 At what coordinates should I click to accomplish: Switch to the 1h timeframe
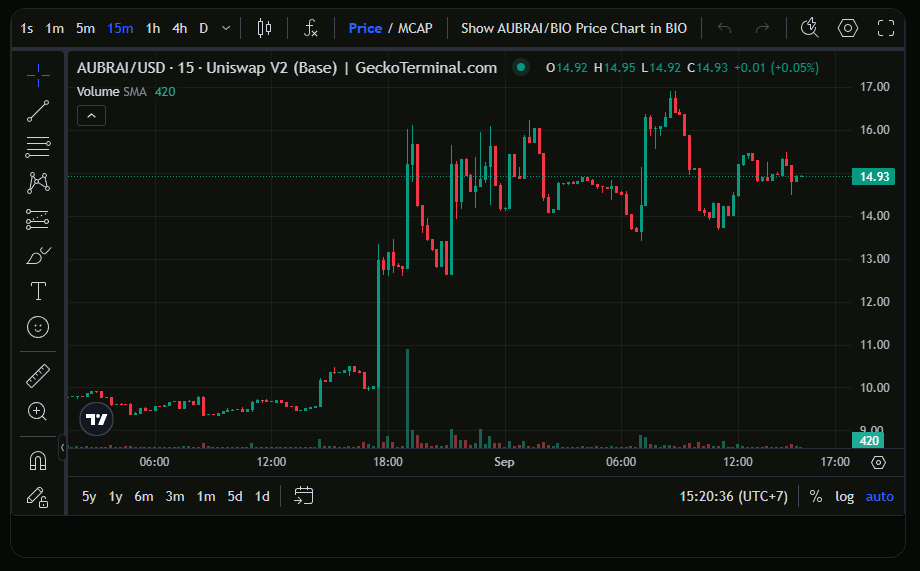[153, 28]
